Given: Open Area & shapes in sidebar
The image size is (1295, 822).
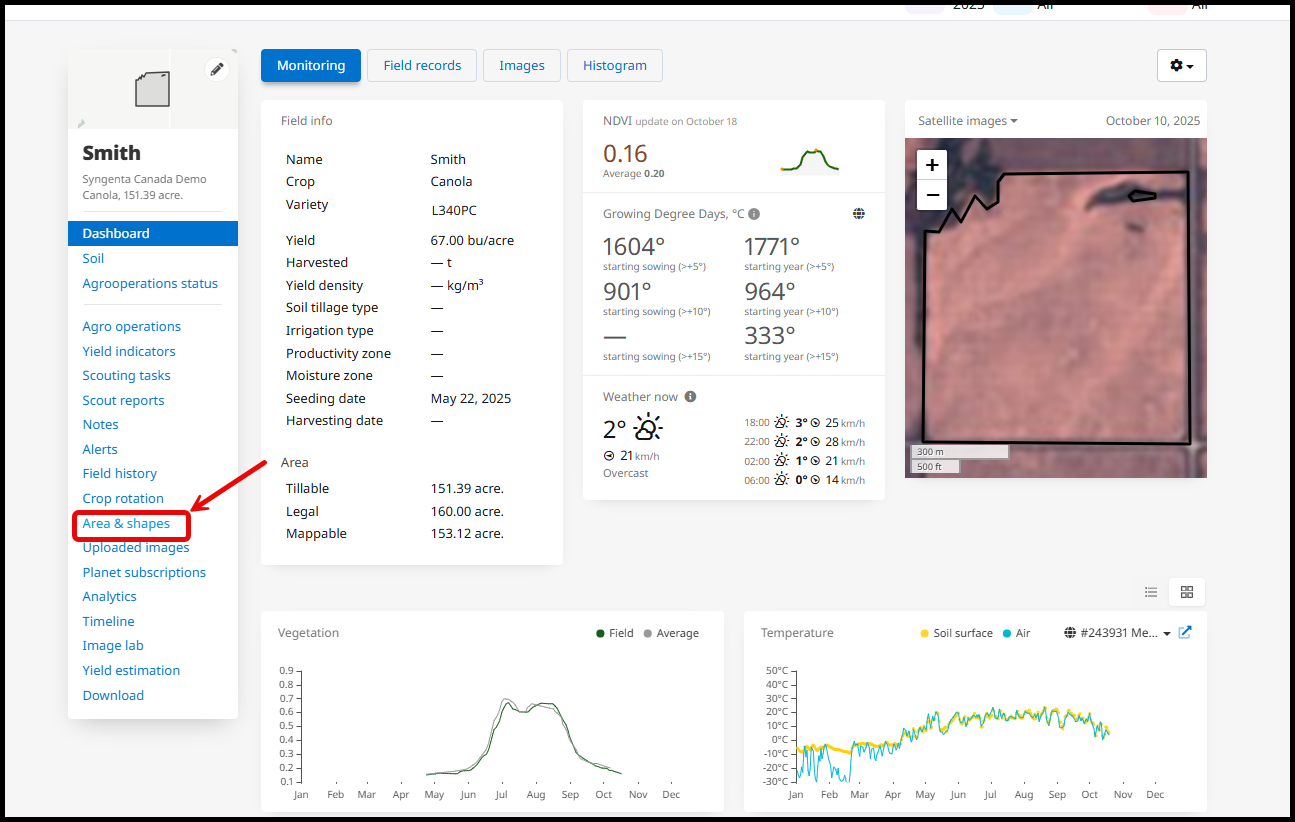Looking at the screenshot, I should [x=126, y=524].
